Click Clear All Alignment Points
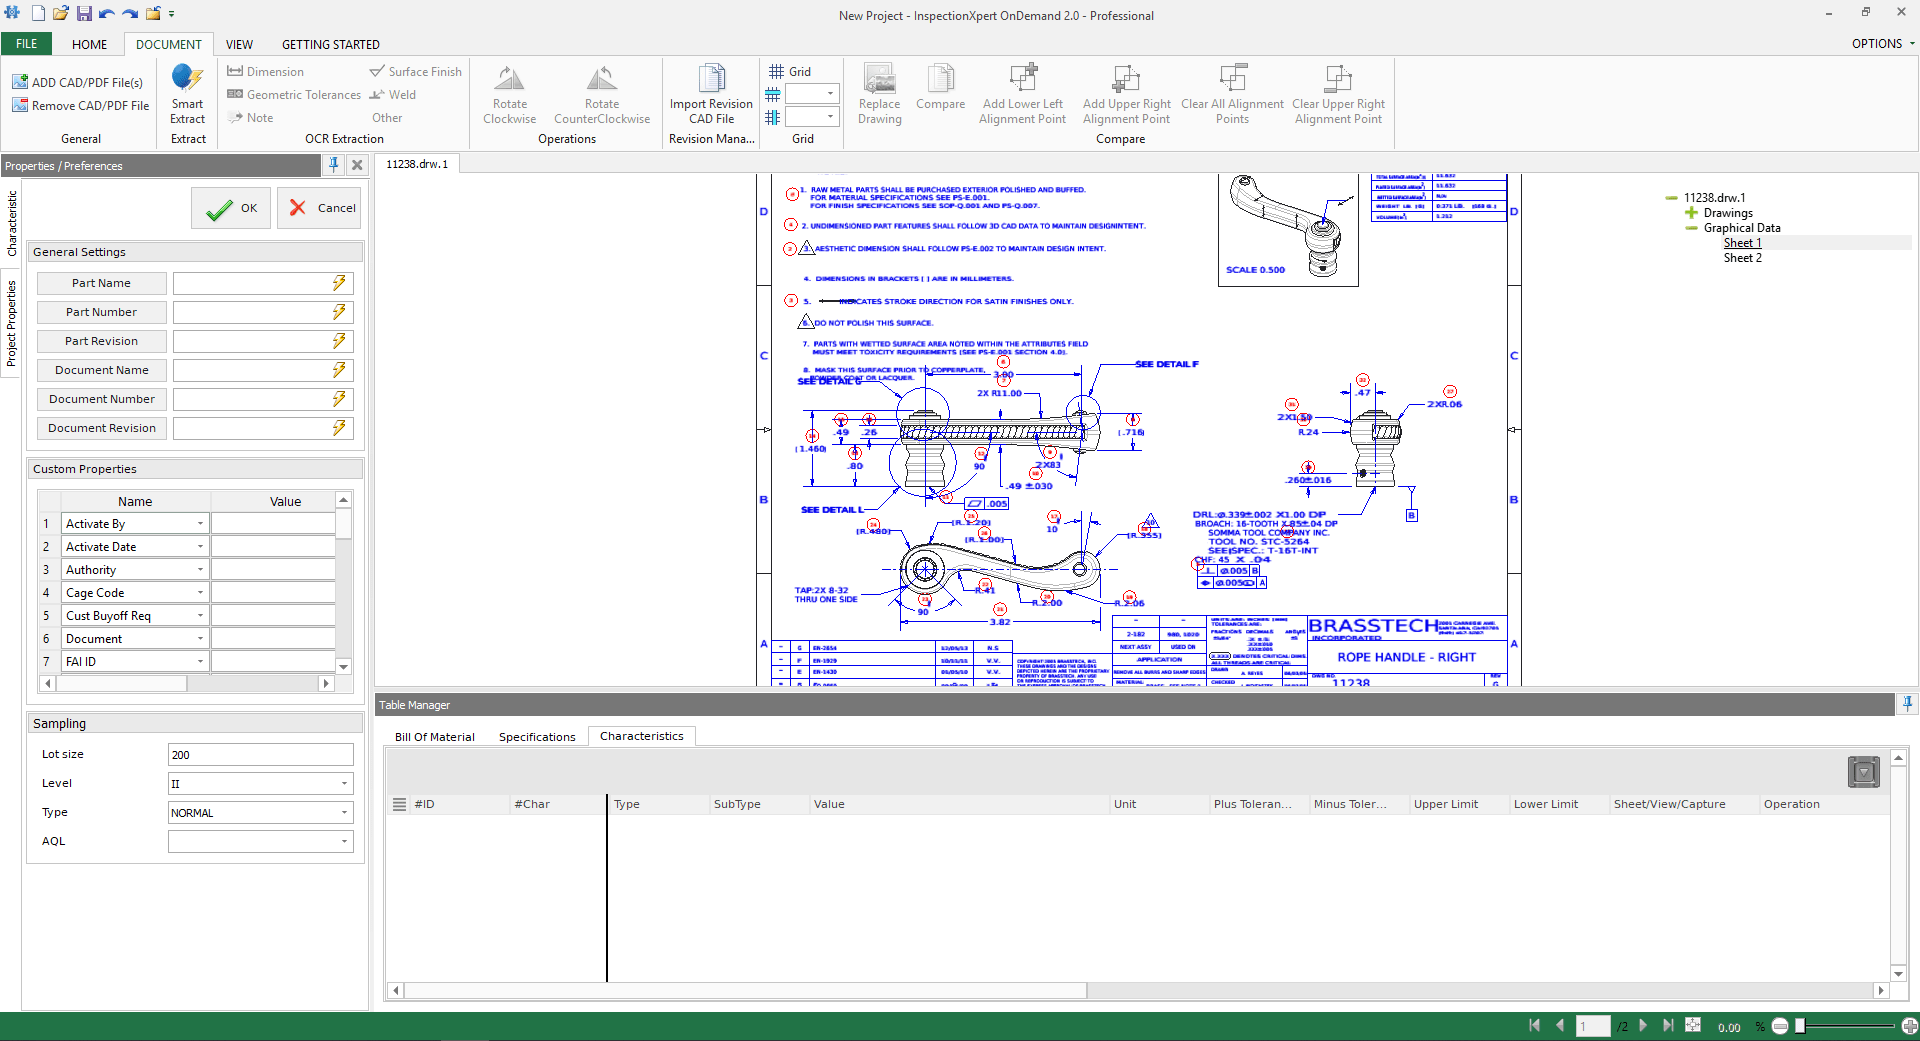This screenshot has height=1041, width=1920. click(1232, 95)
